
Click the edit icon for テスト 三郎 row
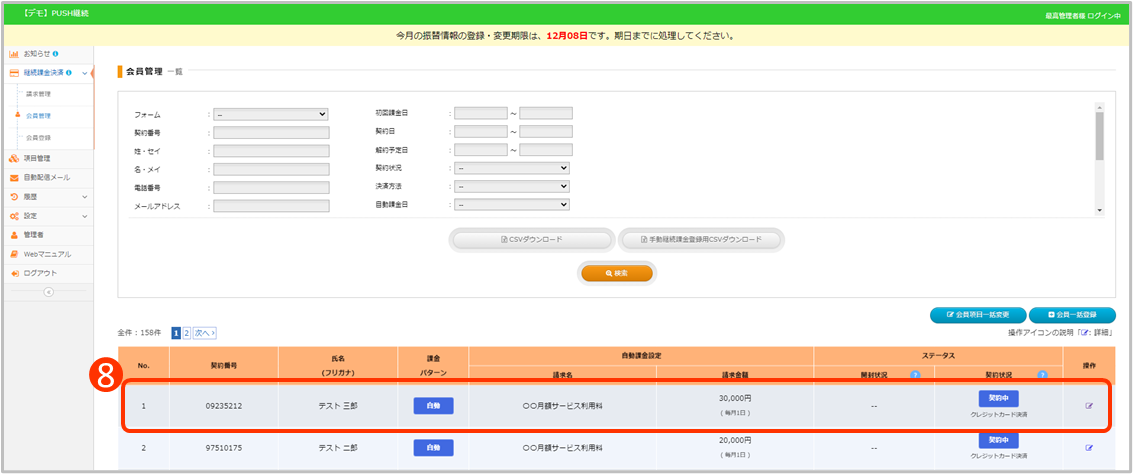[1089, 406]
